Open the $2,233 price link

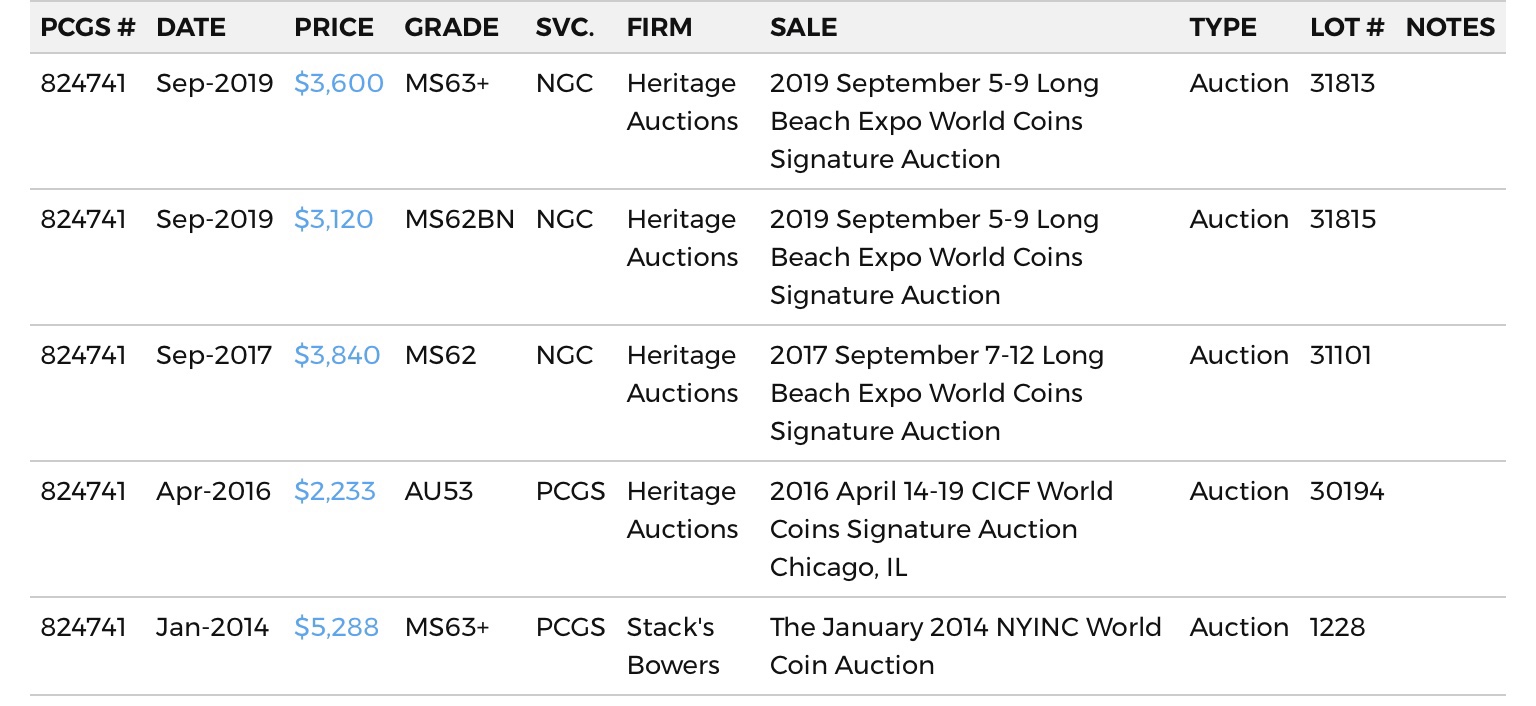[x=335, y=492]
